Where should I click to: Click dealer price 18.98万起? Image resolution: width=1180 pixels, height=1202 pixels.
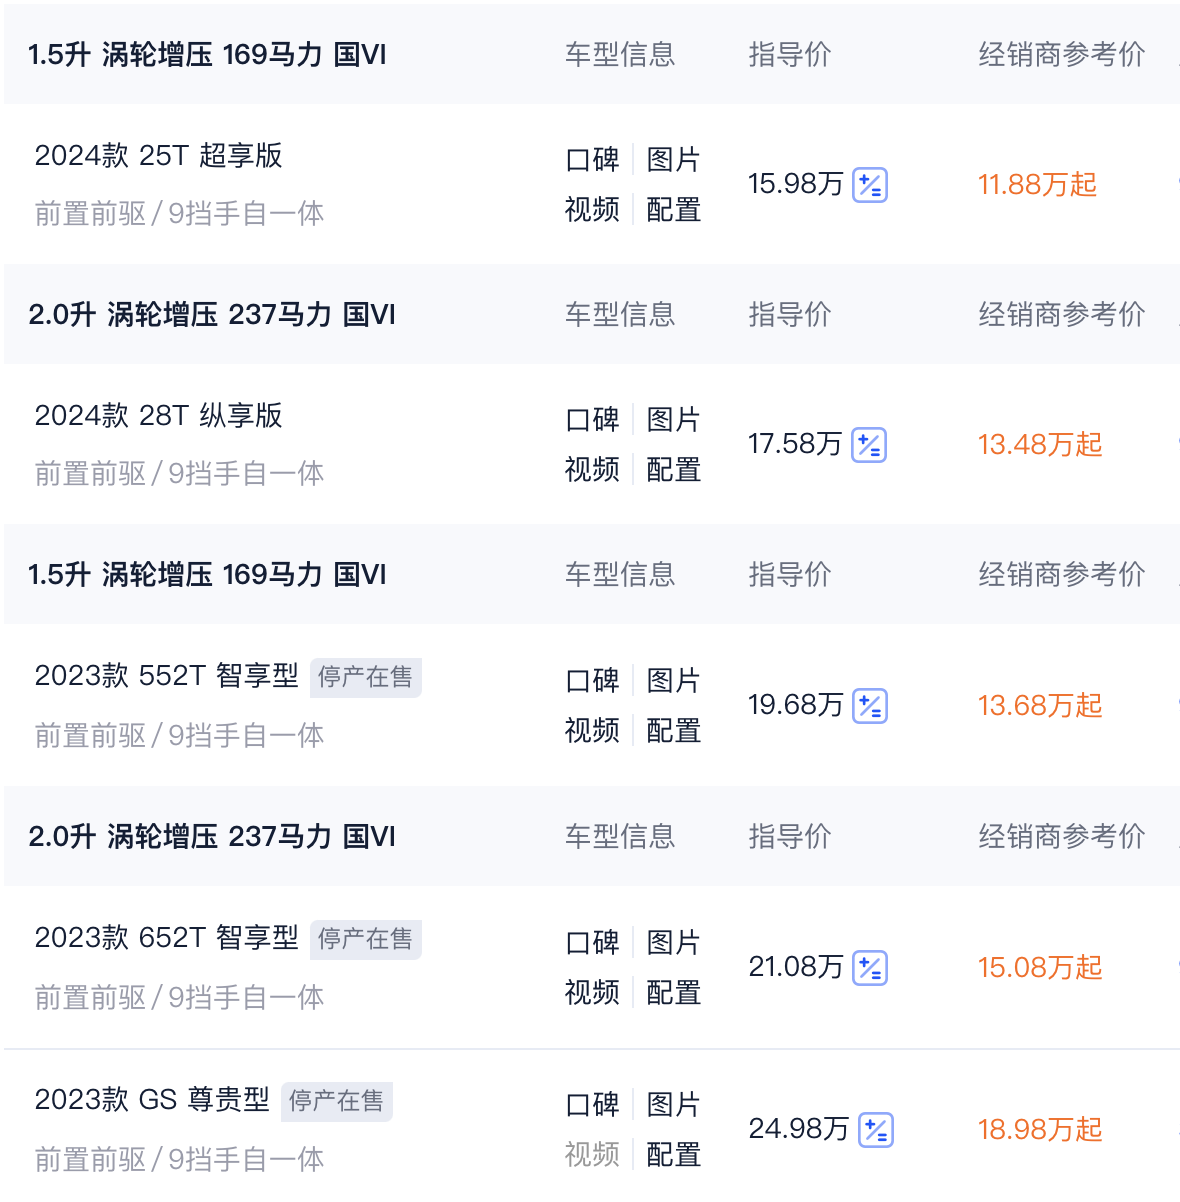click(x=1040, y=1130)
